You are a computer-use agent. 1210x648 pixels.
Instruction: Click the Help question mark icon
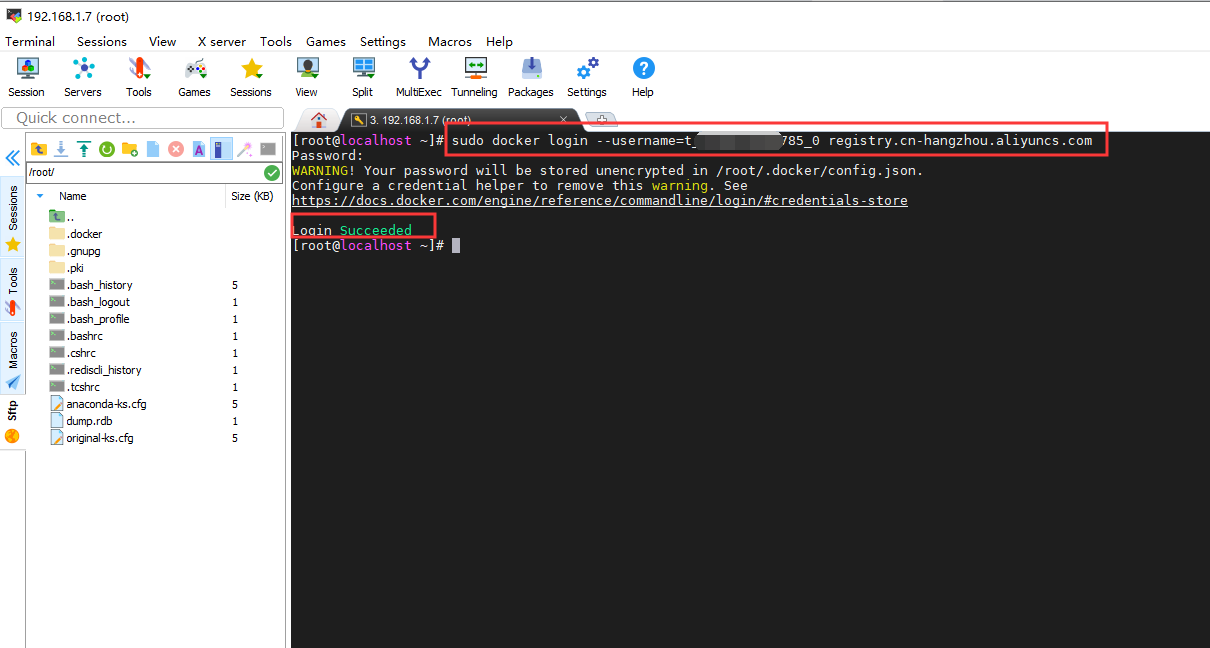click(x=643, y=77)
